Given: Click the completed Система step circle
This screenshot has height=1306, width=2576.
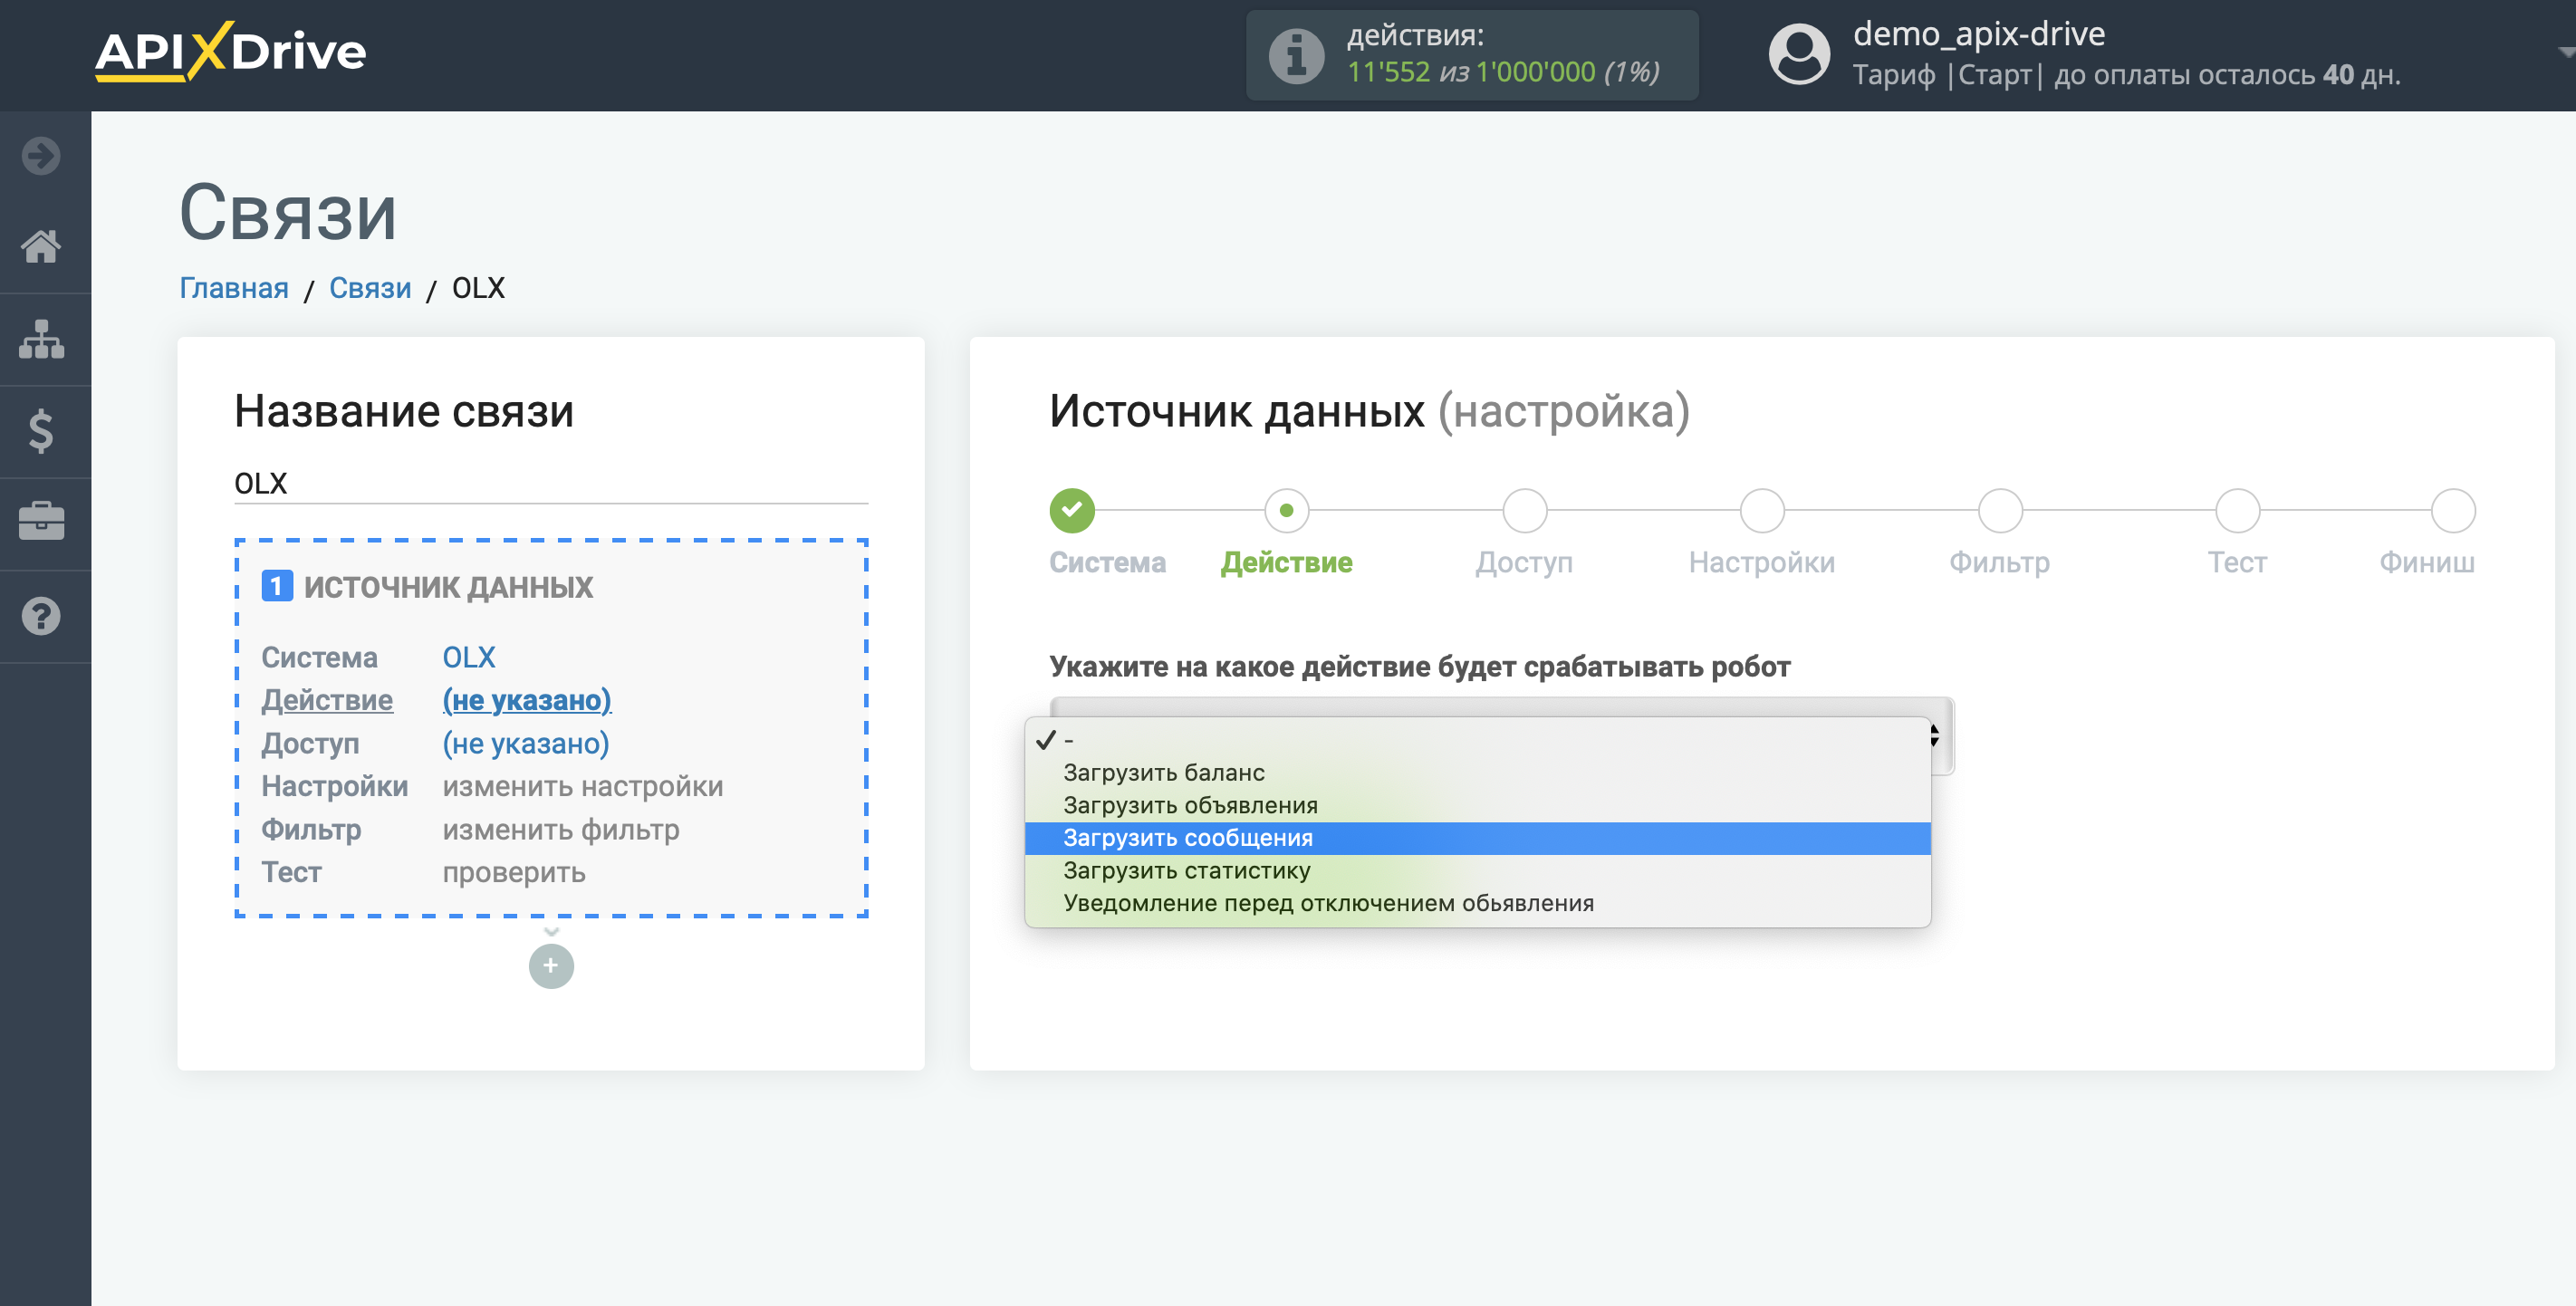Looking at the screenshot, I should click(x=1072, y=510).
